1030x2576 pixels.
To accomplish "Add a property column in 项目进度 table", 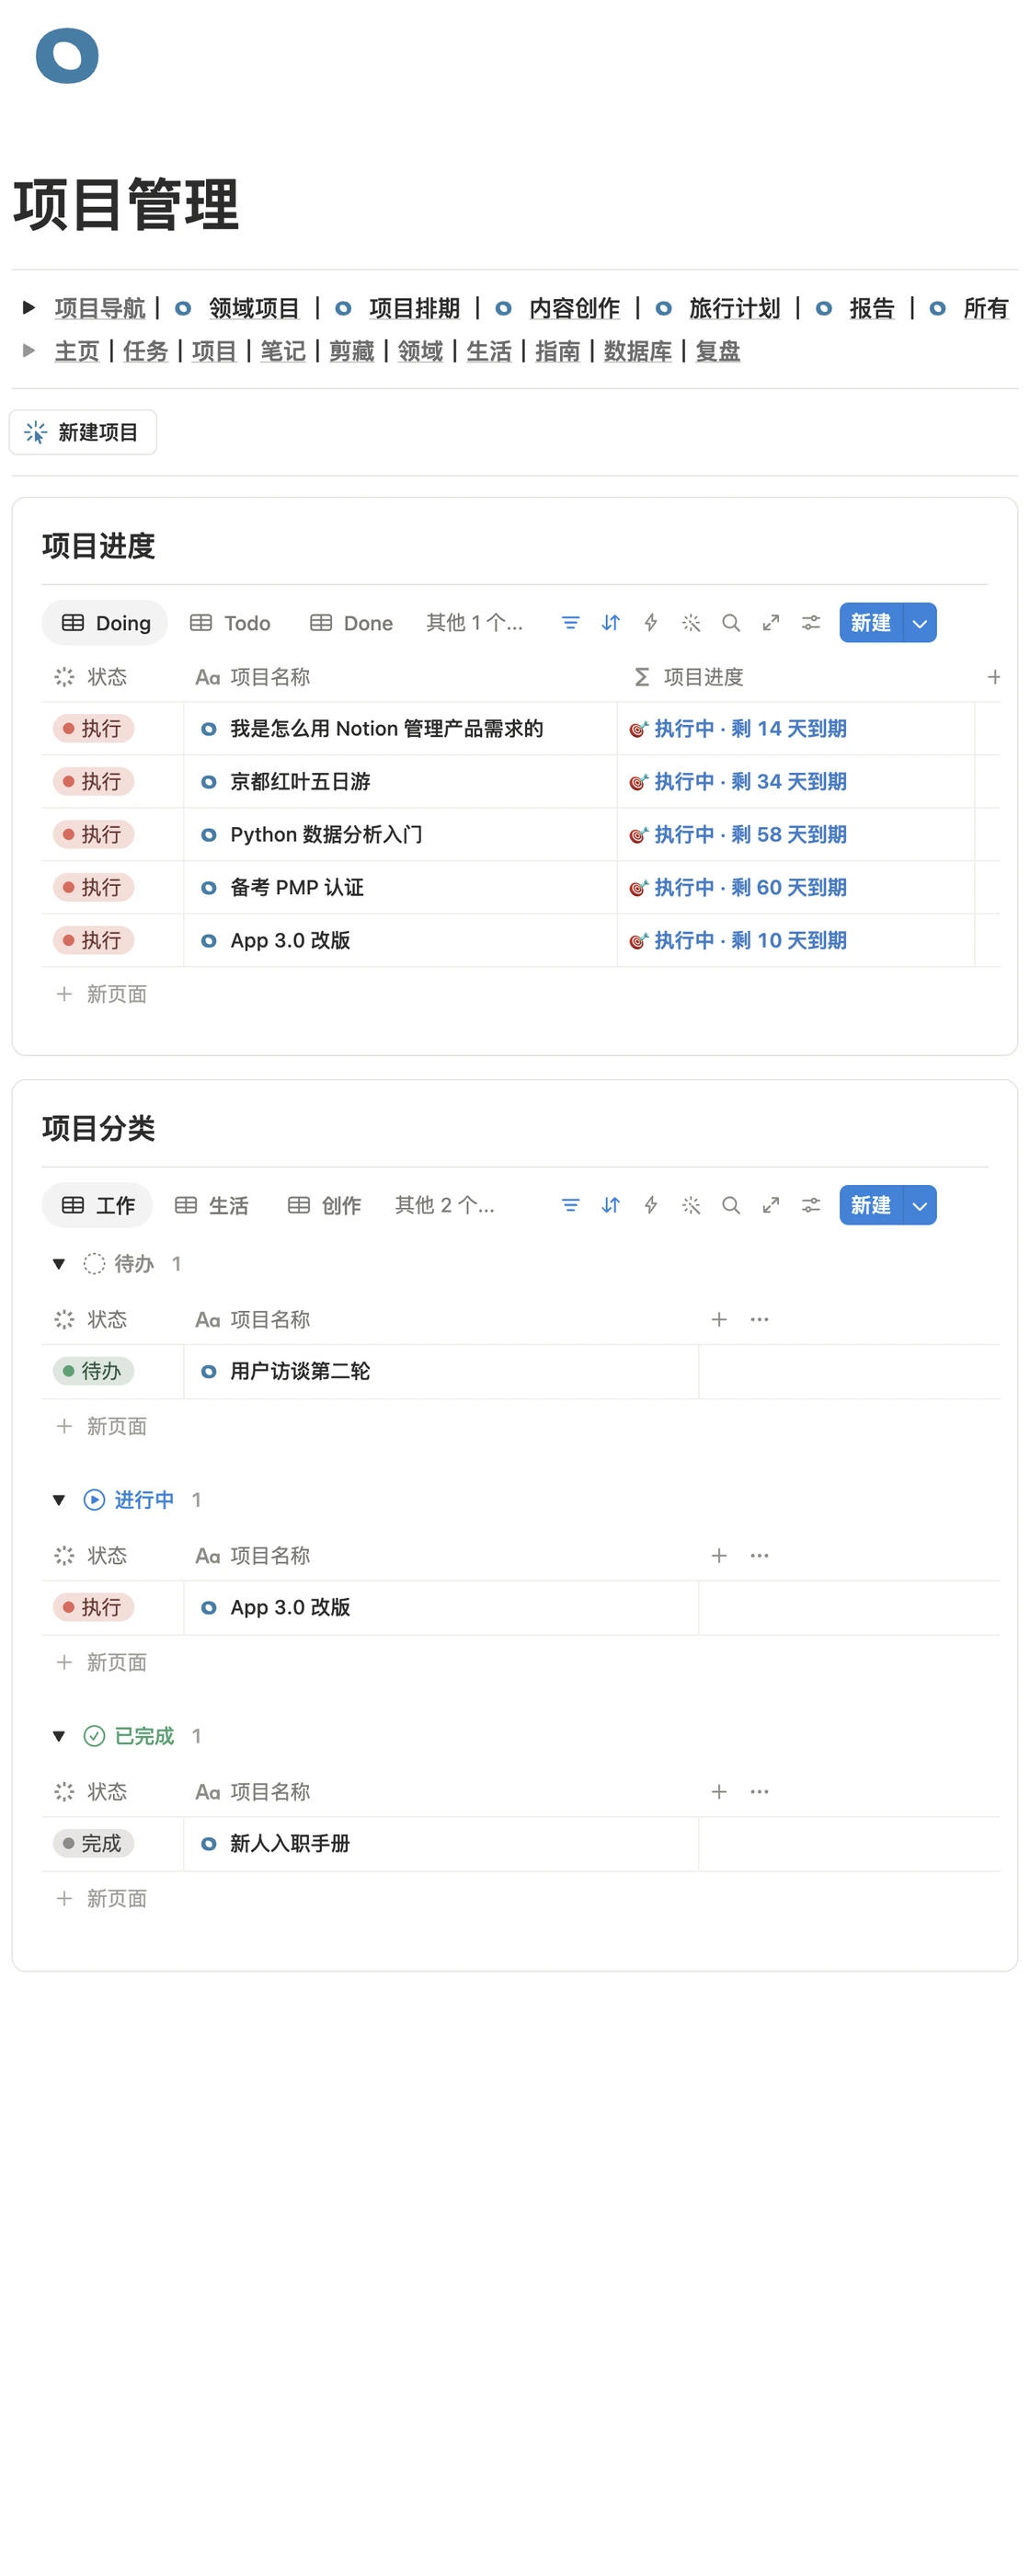I will [x=994, y=677].
